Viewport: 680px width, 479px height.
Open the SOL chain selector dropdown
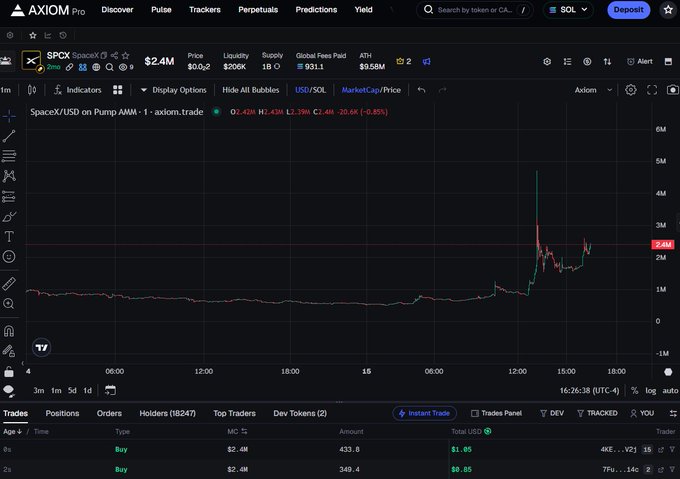[568, 10]
